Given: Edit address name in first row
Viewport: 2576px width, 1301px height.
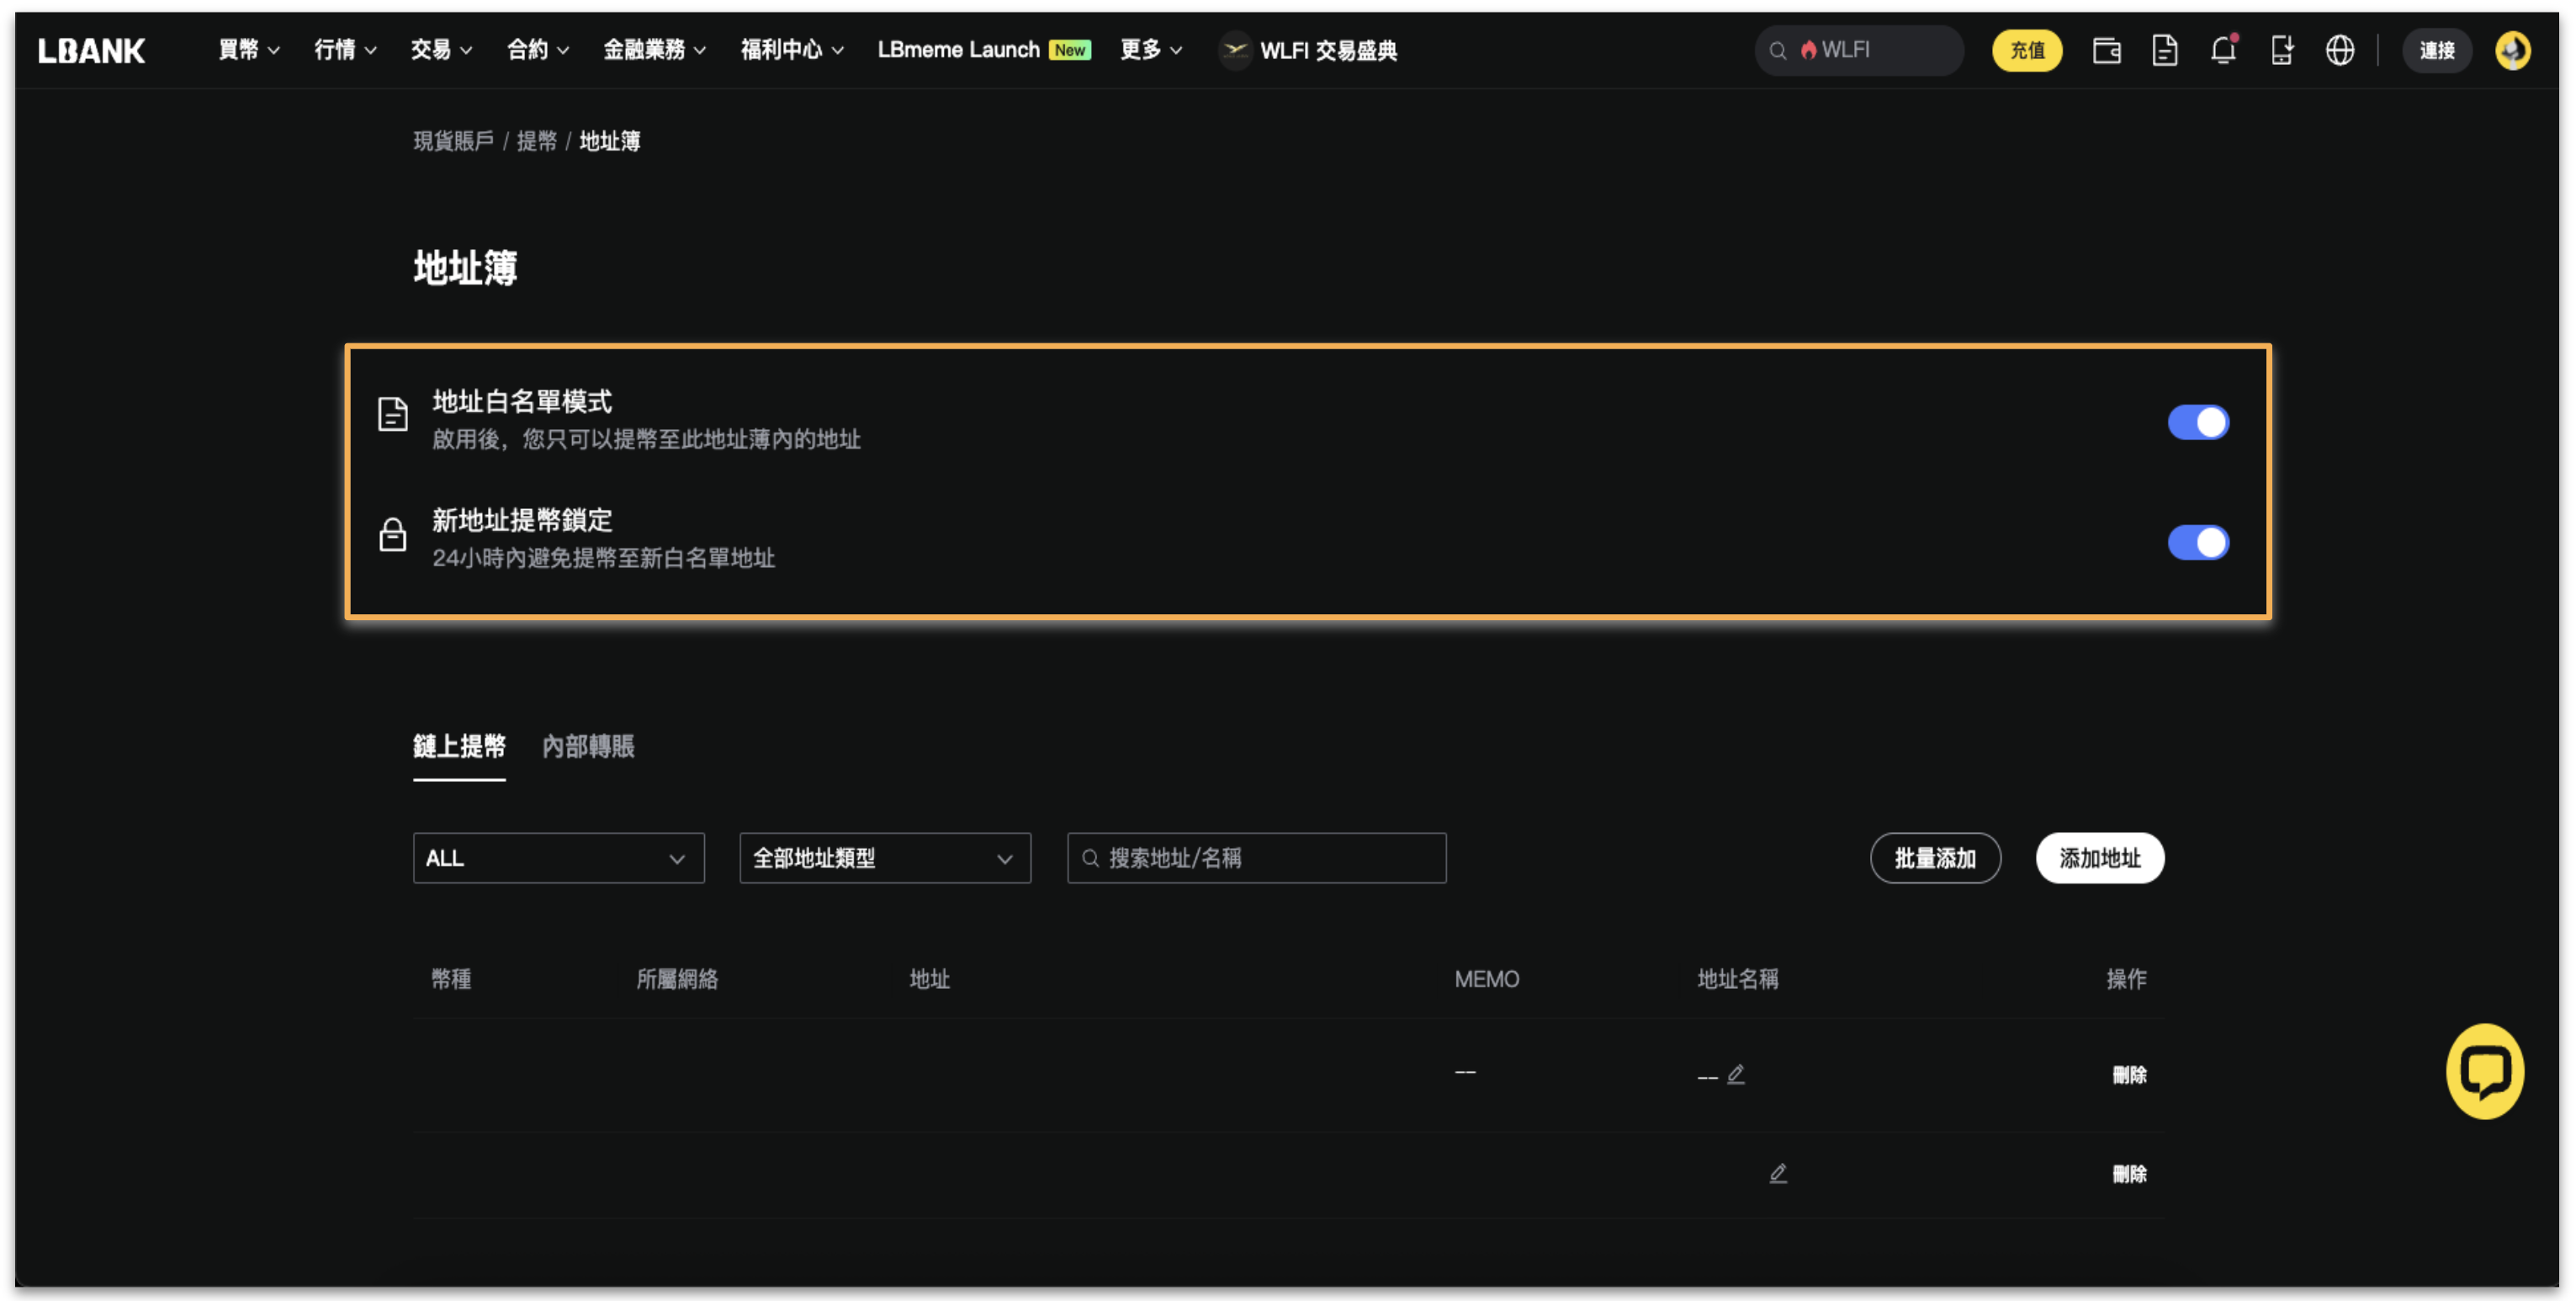Looking at the screenshot, I should pos(1736,1074).
